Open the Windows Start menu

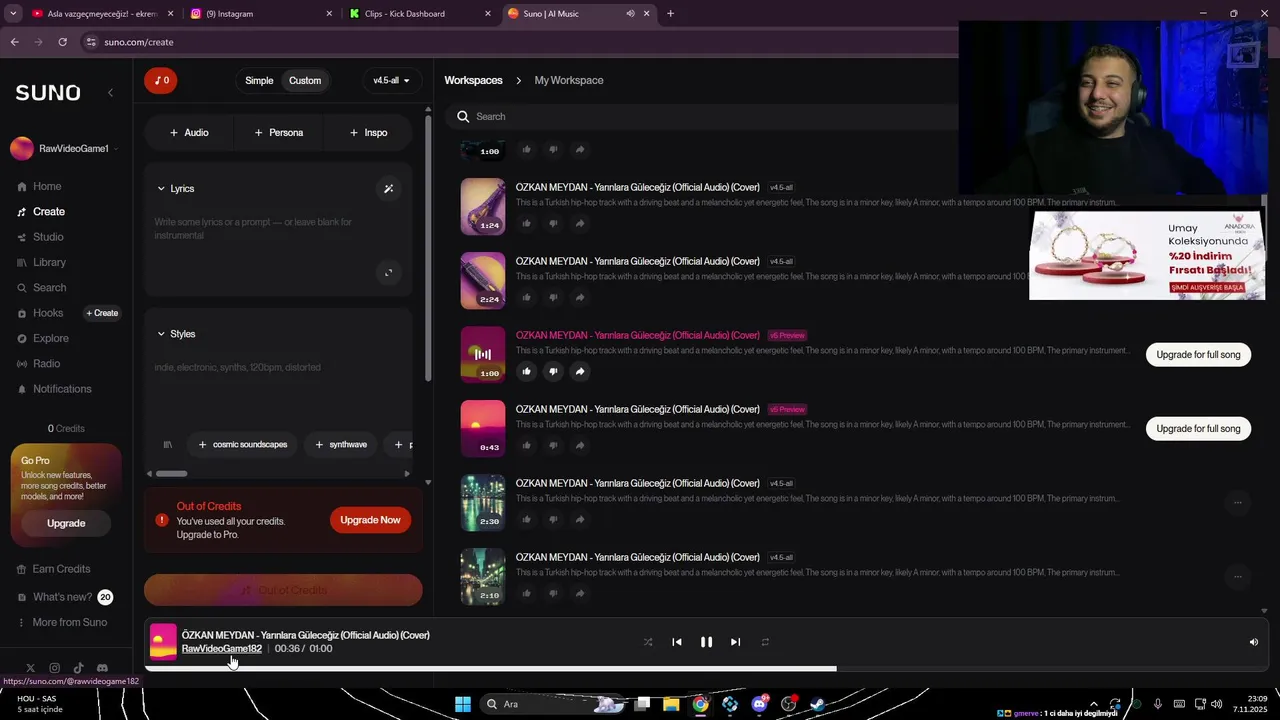coord(463,704)
